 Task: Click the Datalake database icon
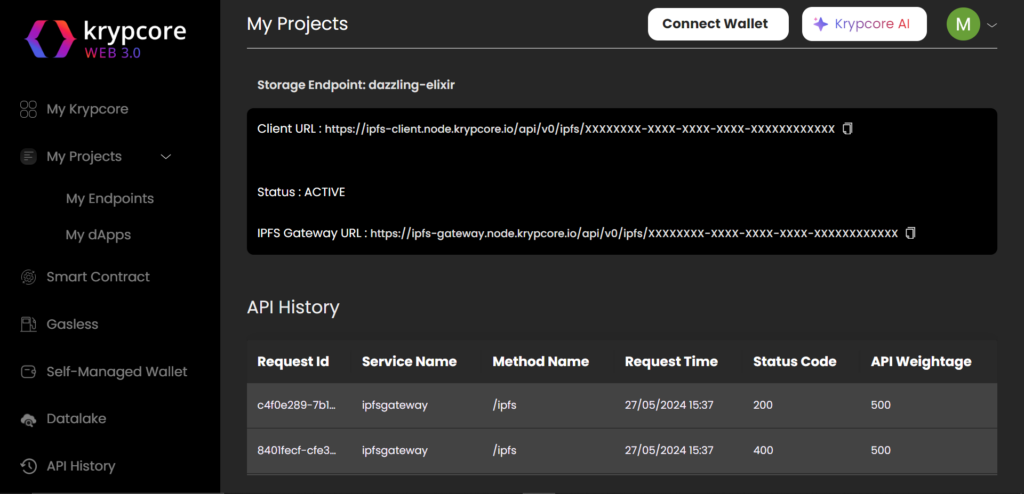pyautogui.click(x=28, y=419)
